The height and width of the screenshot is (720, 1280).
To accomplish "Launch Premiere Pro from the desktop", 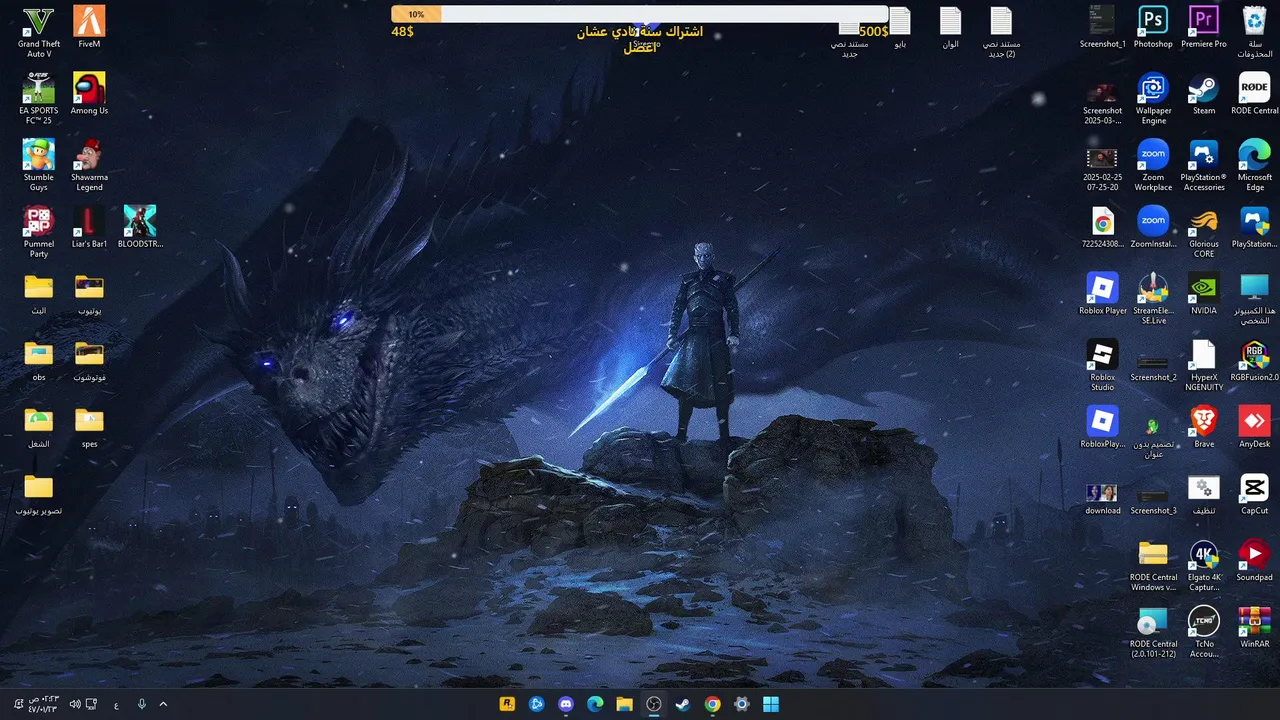I will click(1204, 28).
